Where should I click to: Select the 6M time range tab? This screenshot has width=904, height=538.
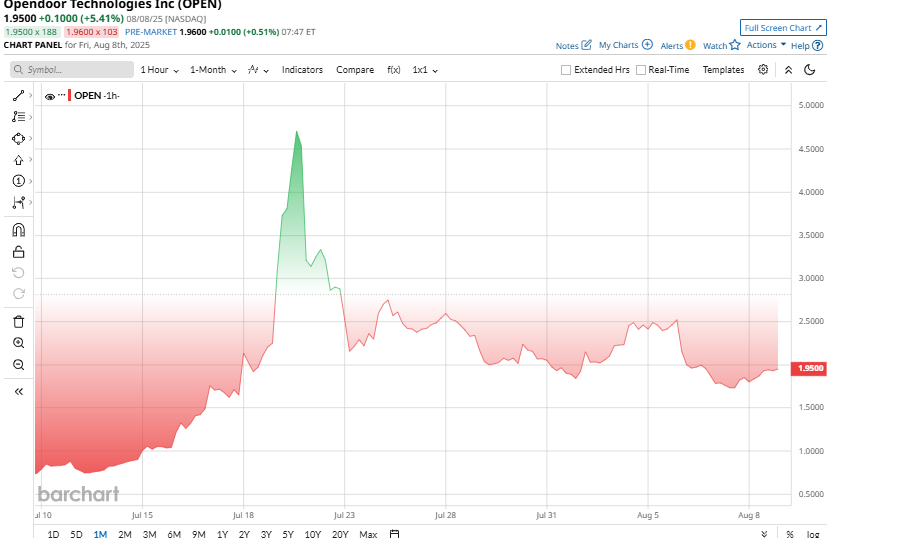pyautogui.click(x=174, y=534)
